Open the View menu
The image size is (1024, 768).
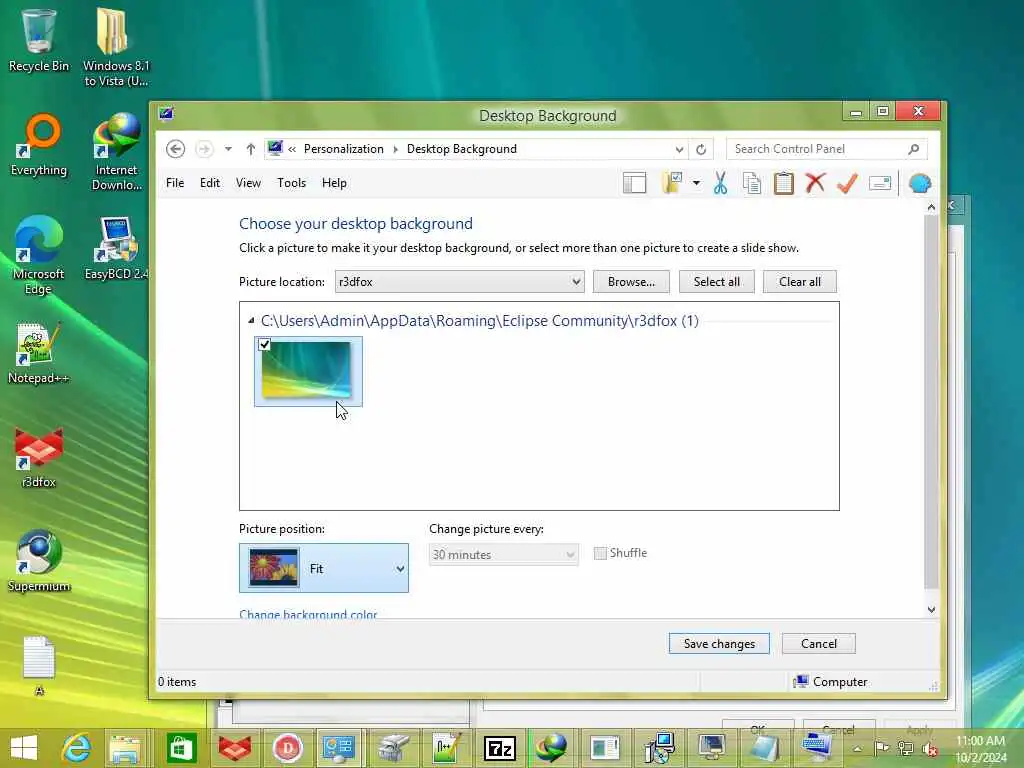[248, 183]
